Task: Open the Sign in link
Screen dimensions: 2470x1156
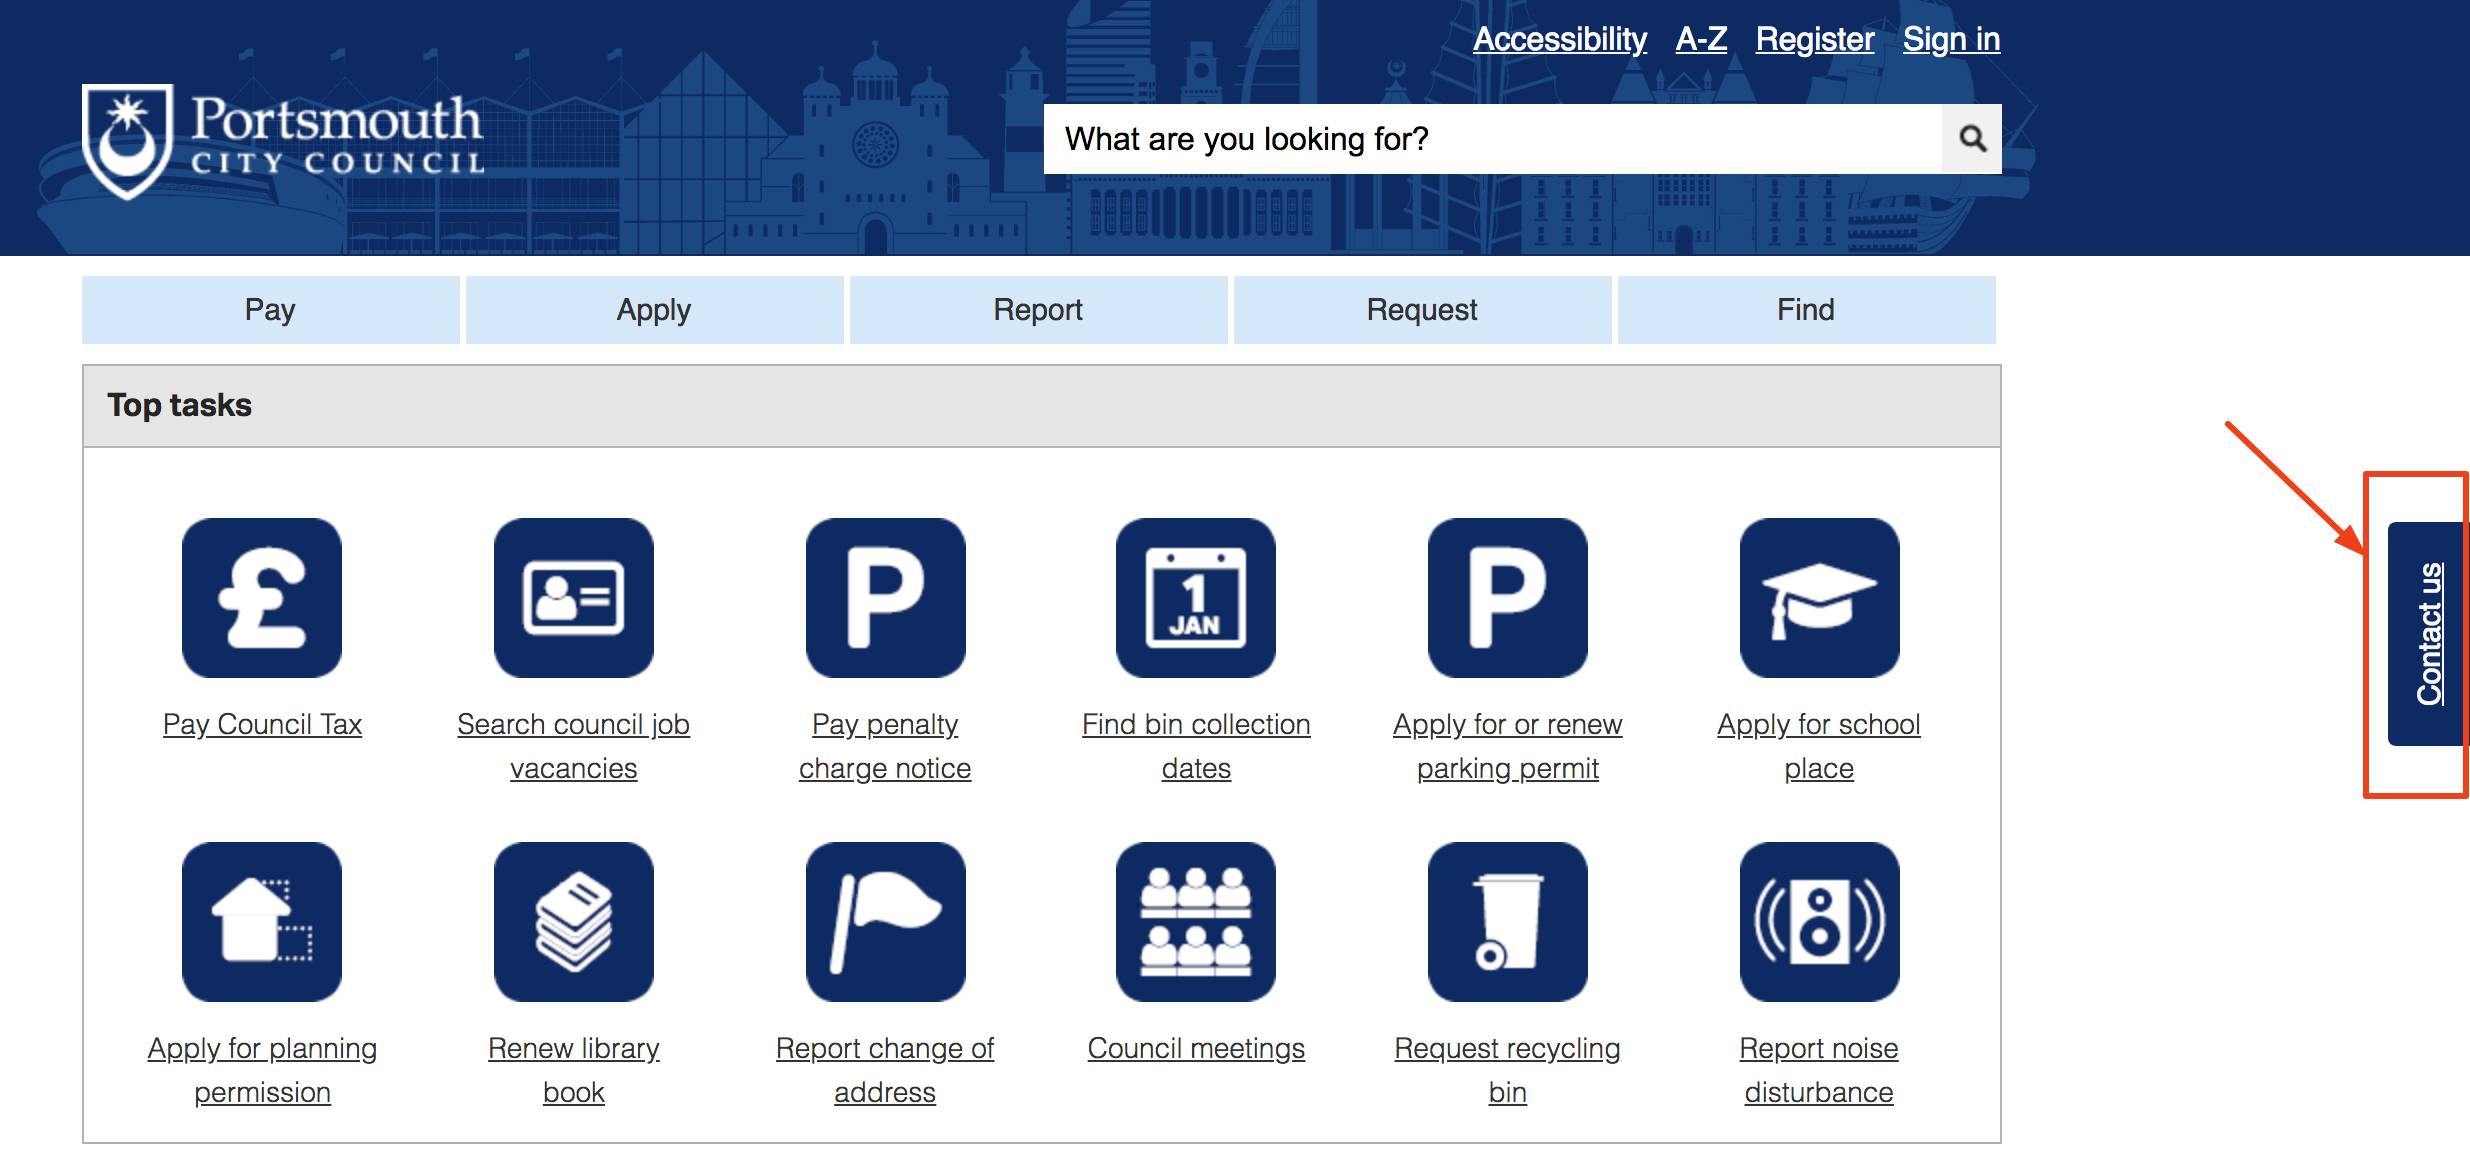Action: point(1950,39)
